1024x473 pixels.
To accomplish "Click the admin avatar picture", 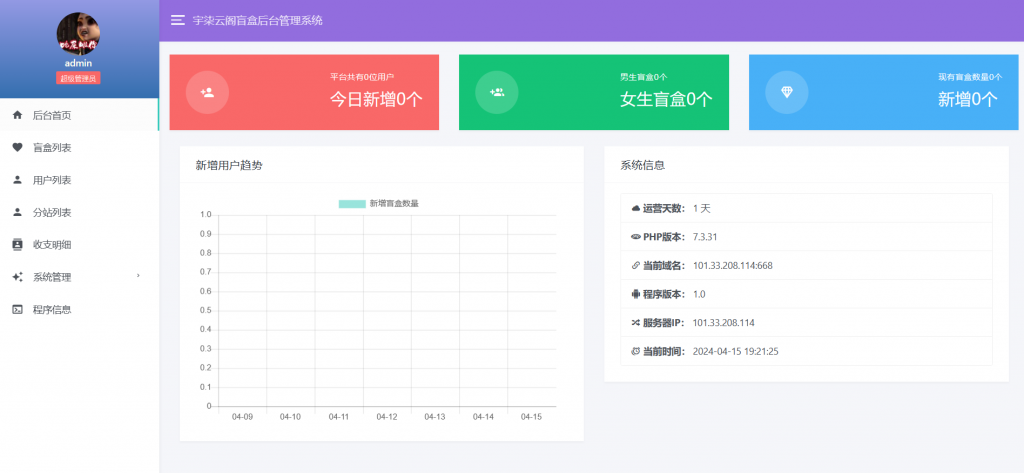I will point(78,33).
